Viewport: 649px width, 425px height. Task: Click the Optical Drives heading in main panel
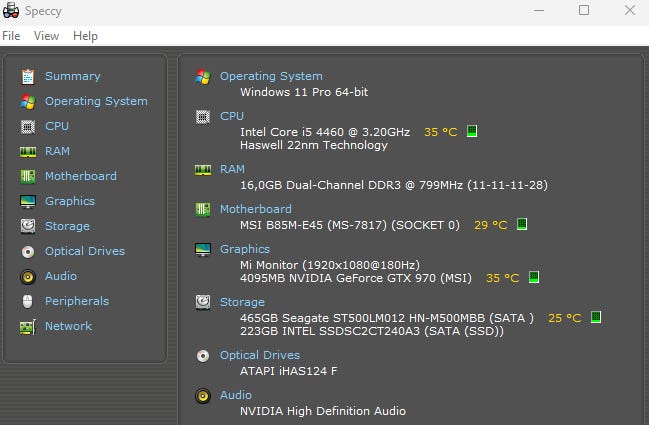tap(260, 355)
